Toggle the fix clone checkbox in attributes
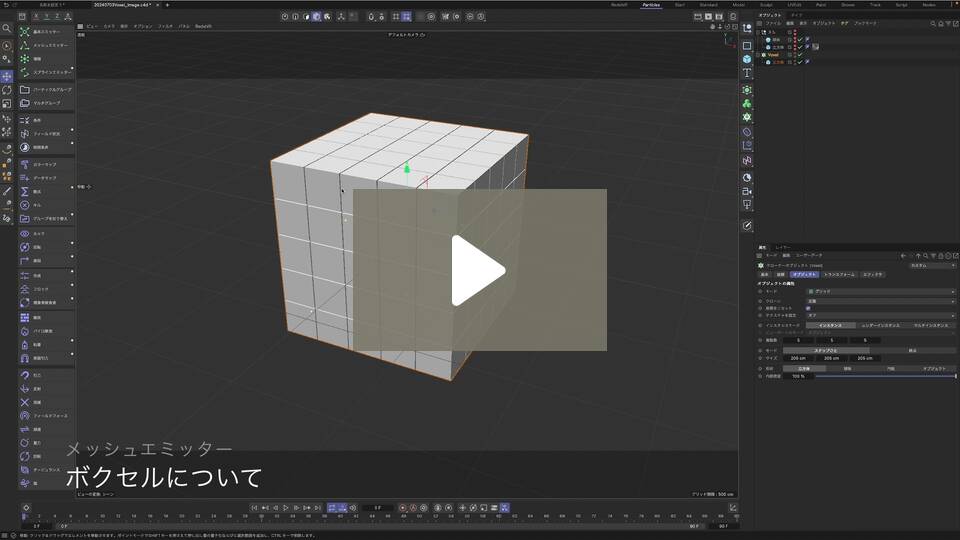This screenshot has height=540, width=960. pyautogui.click(x=808, y=308)
